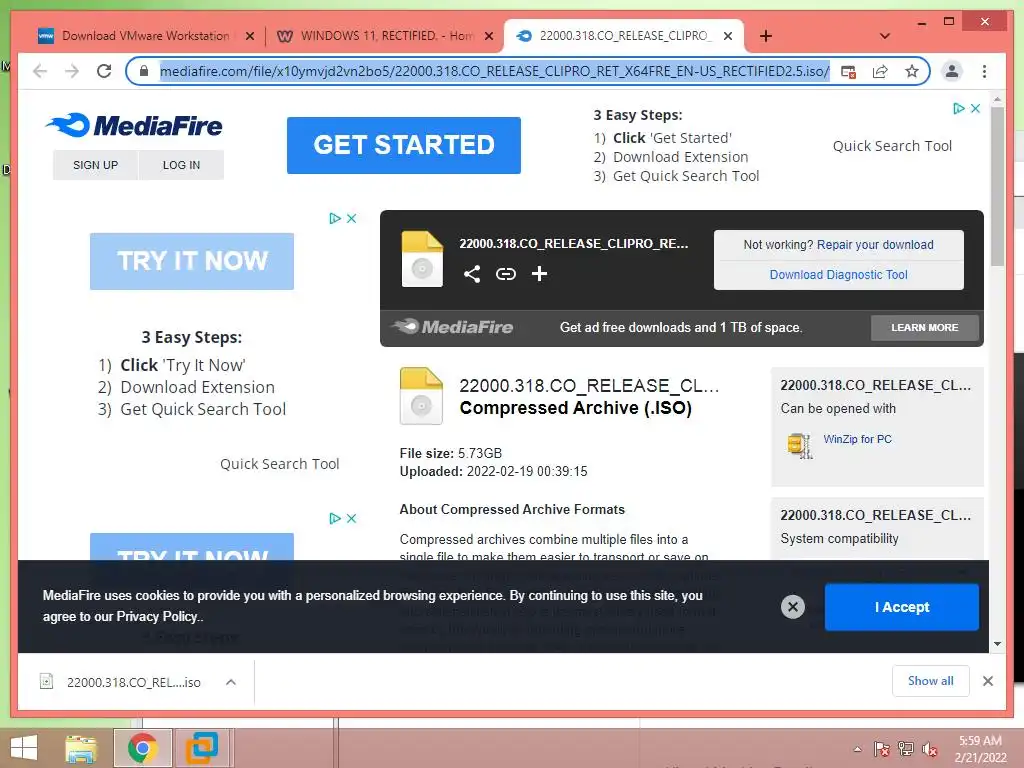Open the tab search dropdown arrow
The height and width of the screenshot is (768, 1024).
[885, 36]
